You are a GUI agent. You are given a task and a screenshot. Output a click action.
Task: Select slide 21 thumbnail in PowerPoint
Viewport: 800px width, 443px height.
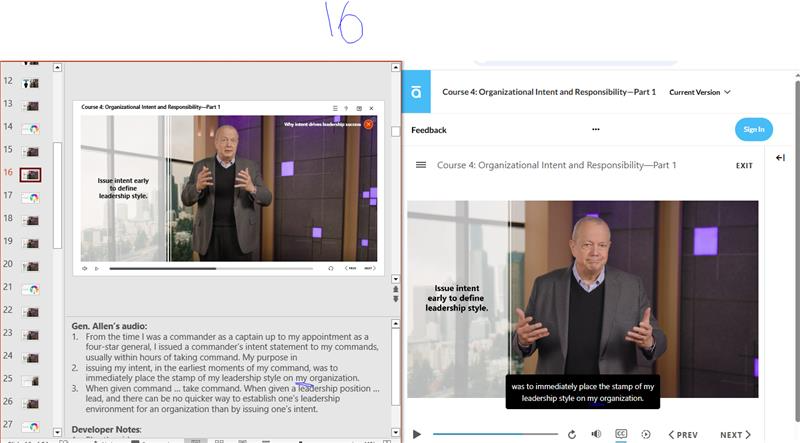click(x=31, y=289)
